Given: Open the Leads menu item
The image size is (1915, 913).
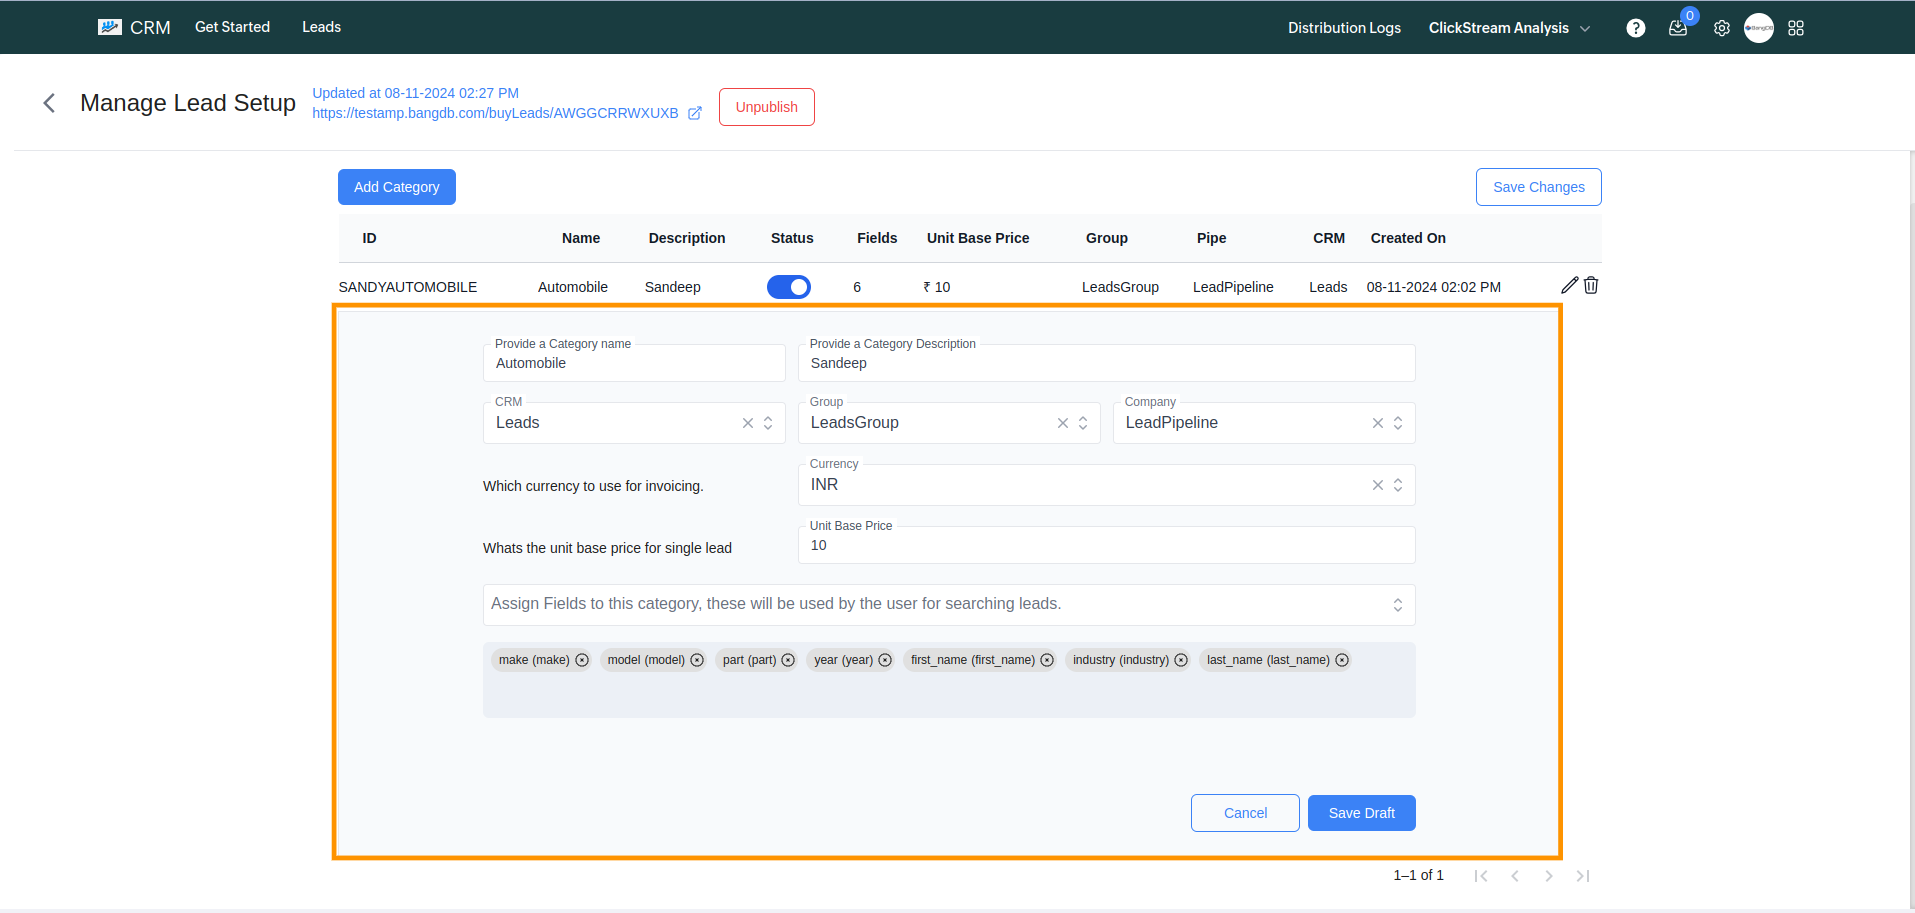Looking at the screenshot, I should (321, 27).
